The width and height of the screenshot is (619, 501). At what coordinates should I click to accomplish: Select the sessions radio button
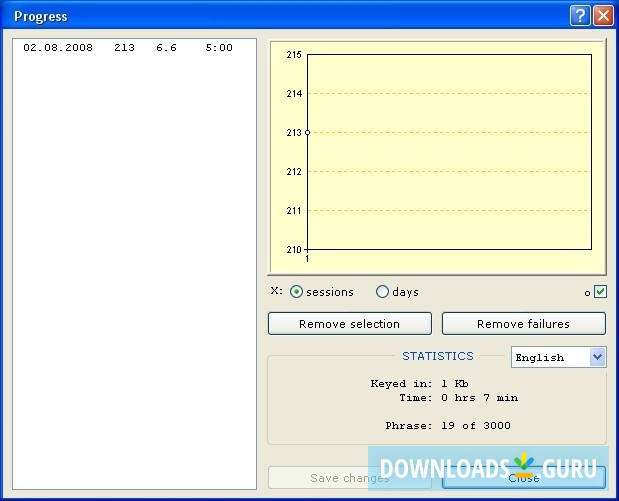click(x=297, y=292)
